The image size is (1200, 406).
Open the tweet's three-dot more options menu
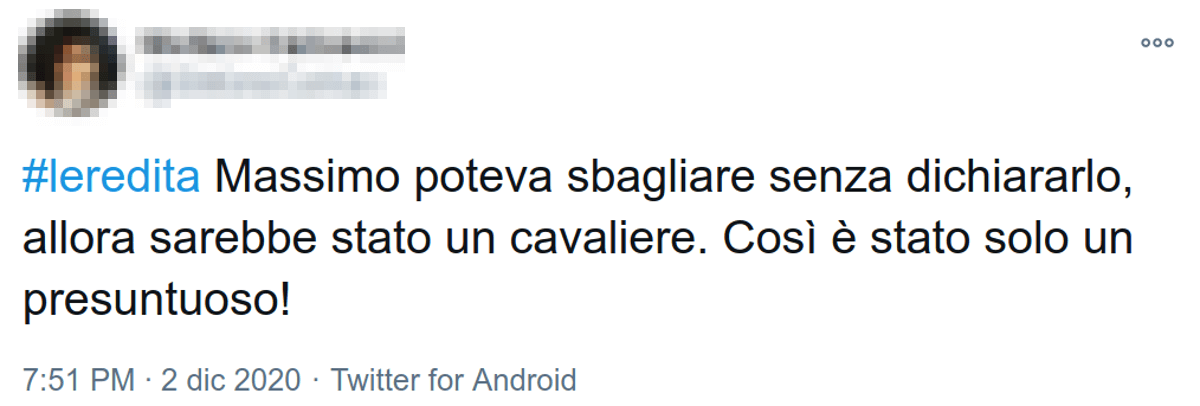[1156, 43]
